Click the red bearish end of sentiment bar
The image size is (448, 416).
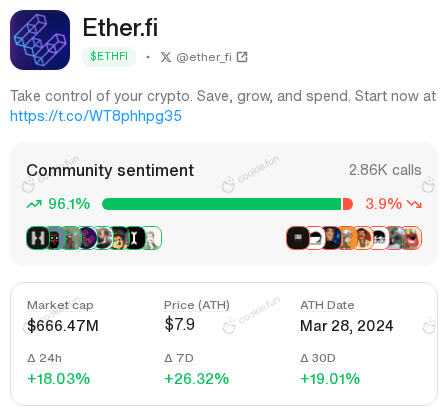[x=348, y=204]
